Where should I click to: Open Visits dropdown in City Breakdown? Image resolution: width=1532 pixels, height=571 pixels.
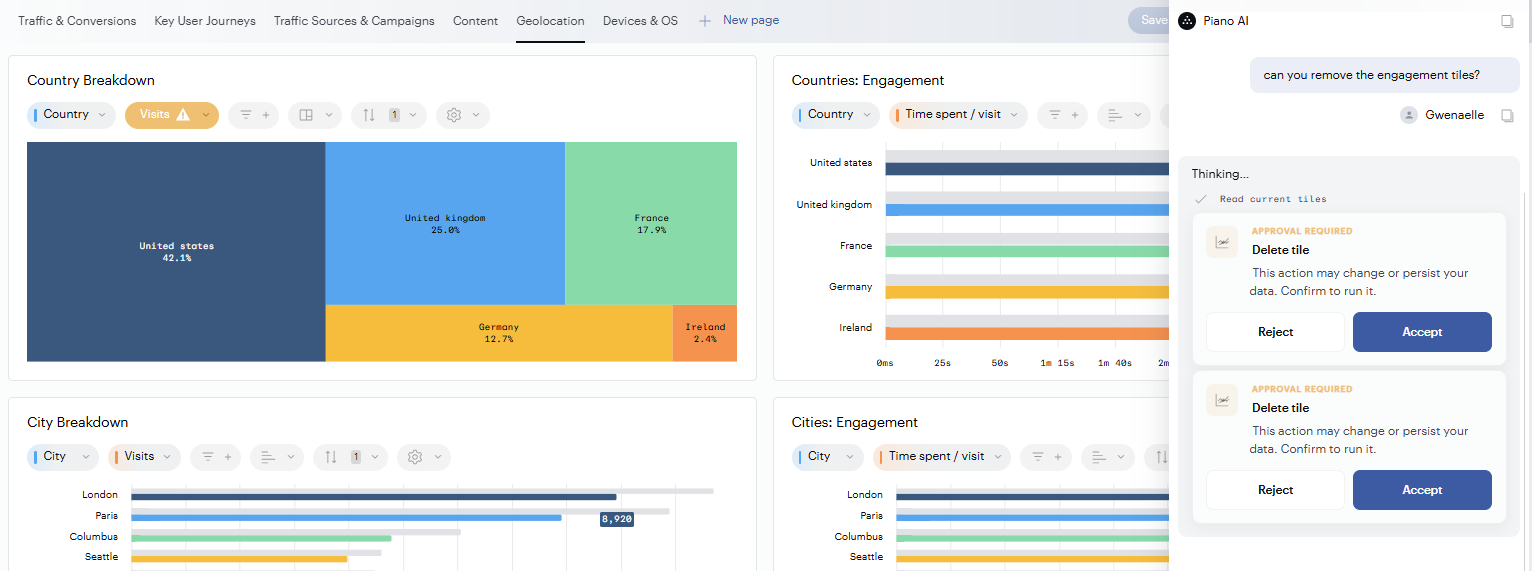[144, 457]
